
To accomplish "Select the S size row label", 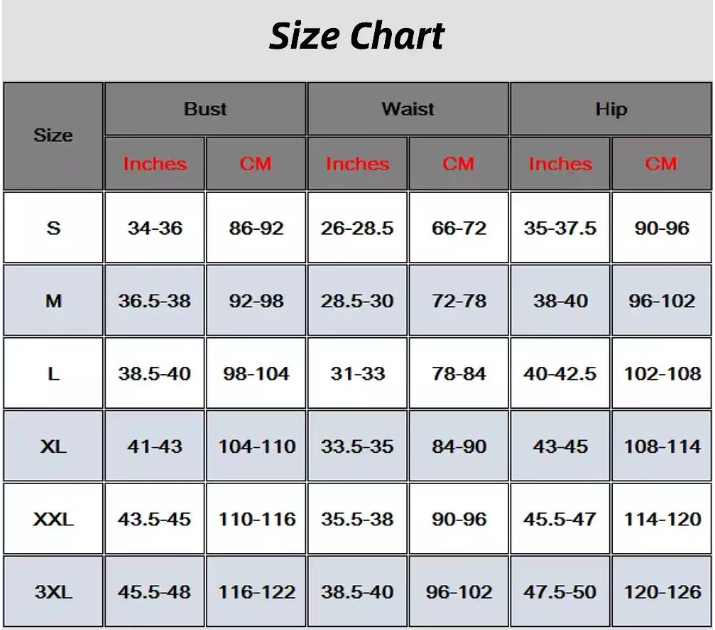I will coord(53,227).
